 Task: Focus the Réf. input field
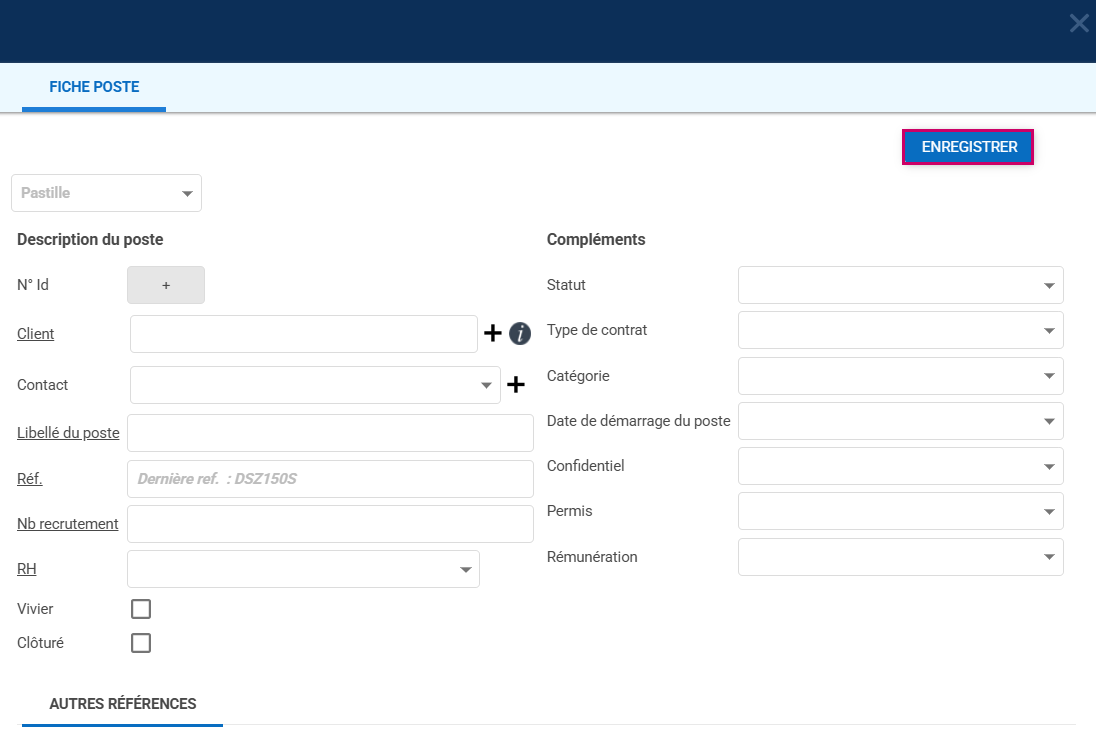330,479
